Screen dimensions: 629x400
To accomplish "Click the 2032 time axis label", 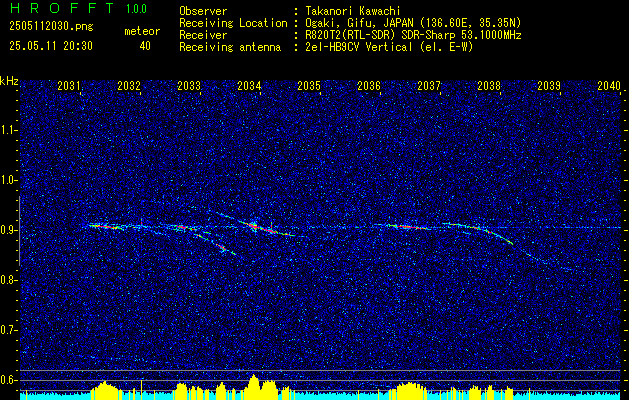I will [x=129, y=86].
